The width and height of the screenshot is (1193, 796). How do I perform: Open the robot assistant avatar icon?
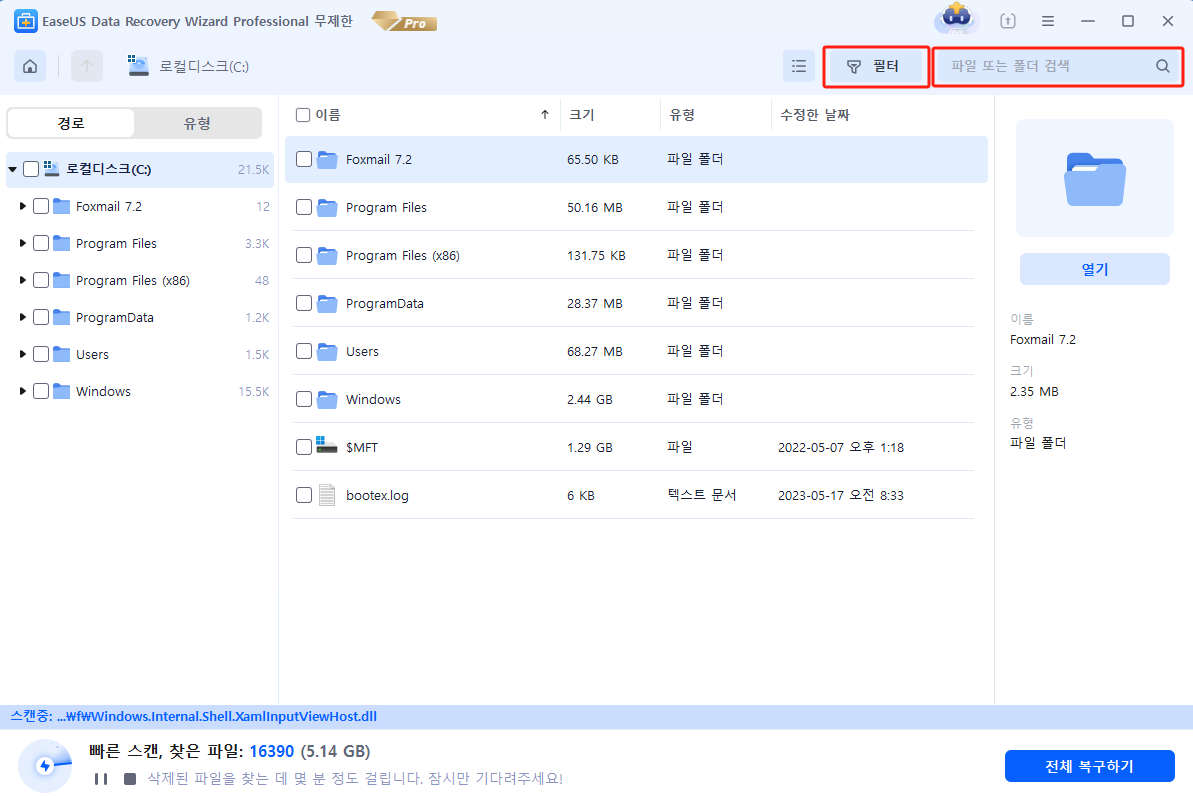click(x=956, y=18)
